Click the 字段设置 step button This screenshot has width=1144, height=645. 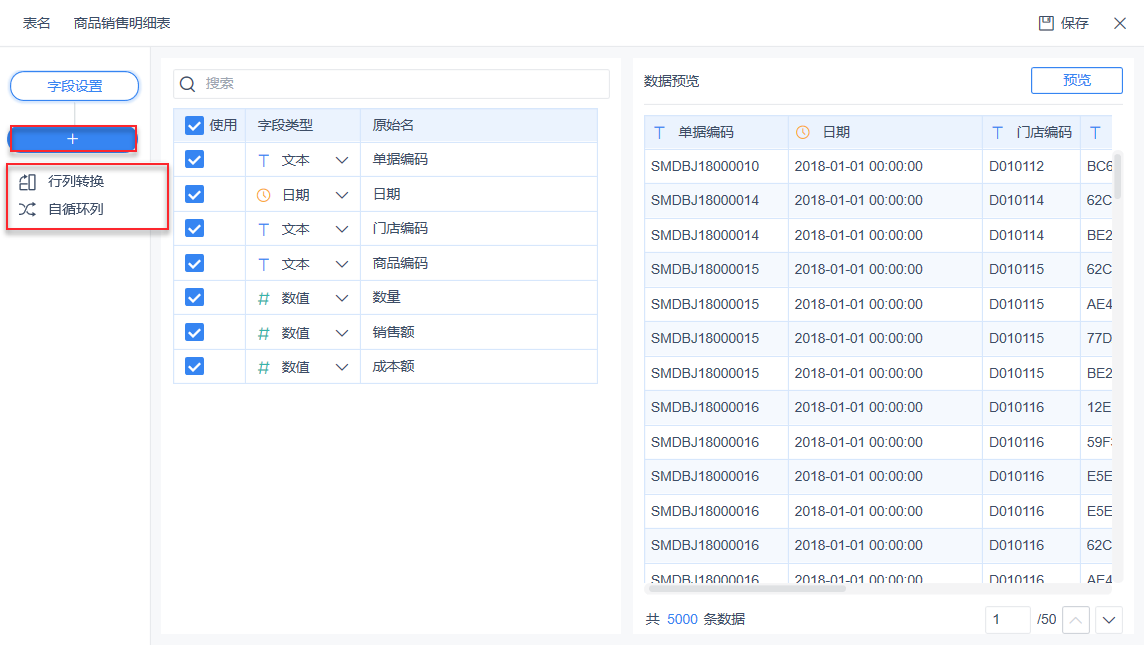click(x=74, y=86)
